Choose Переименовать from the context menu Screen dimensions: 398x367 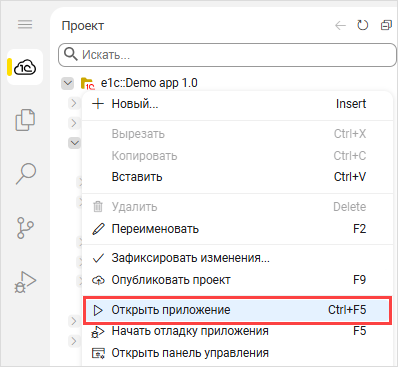point(237,229)
